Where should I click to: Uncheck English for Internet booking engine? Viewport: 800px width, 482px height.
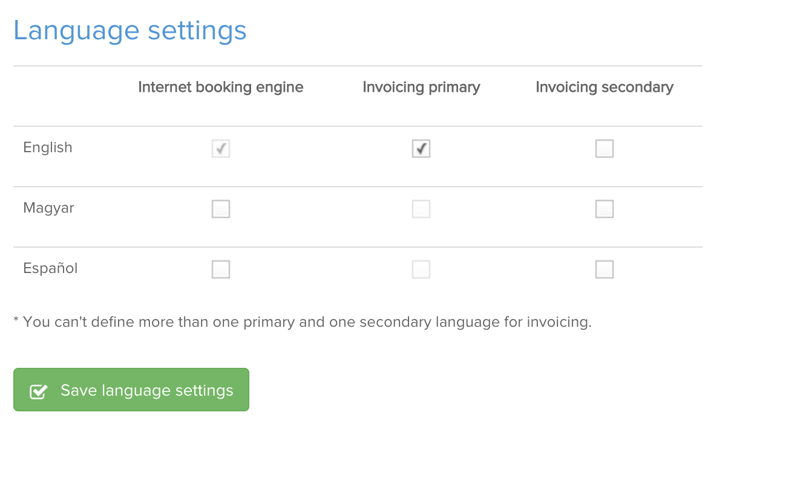click(x=221, y=148)
